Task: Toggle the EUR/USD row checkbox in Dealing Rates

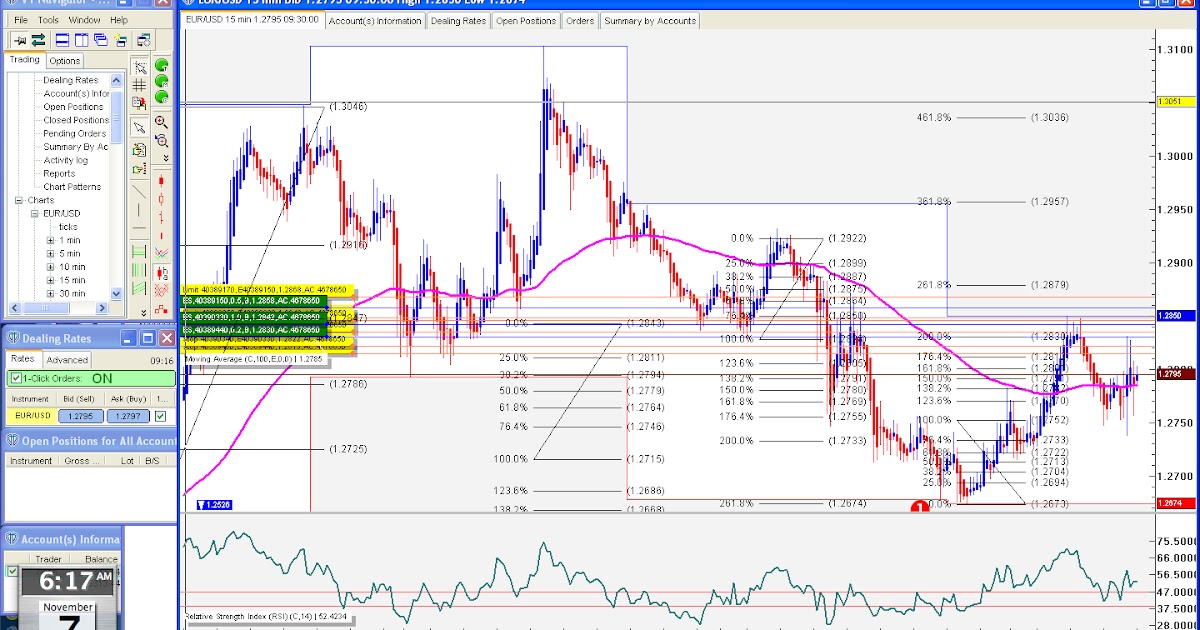Action: [x=161, y=416]
